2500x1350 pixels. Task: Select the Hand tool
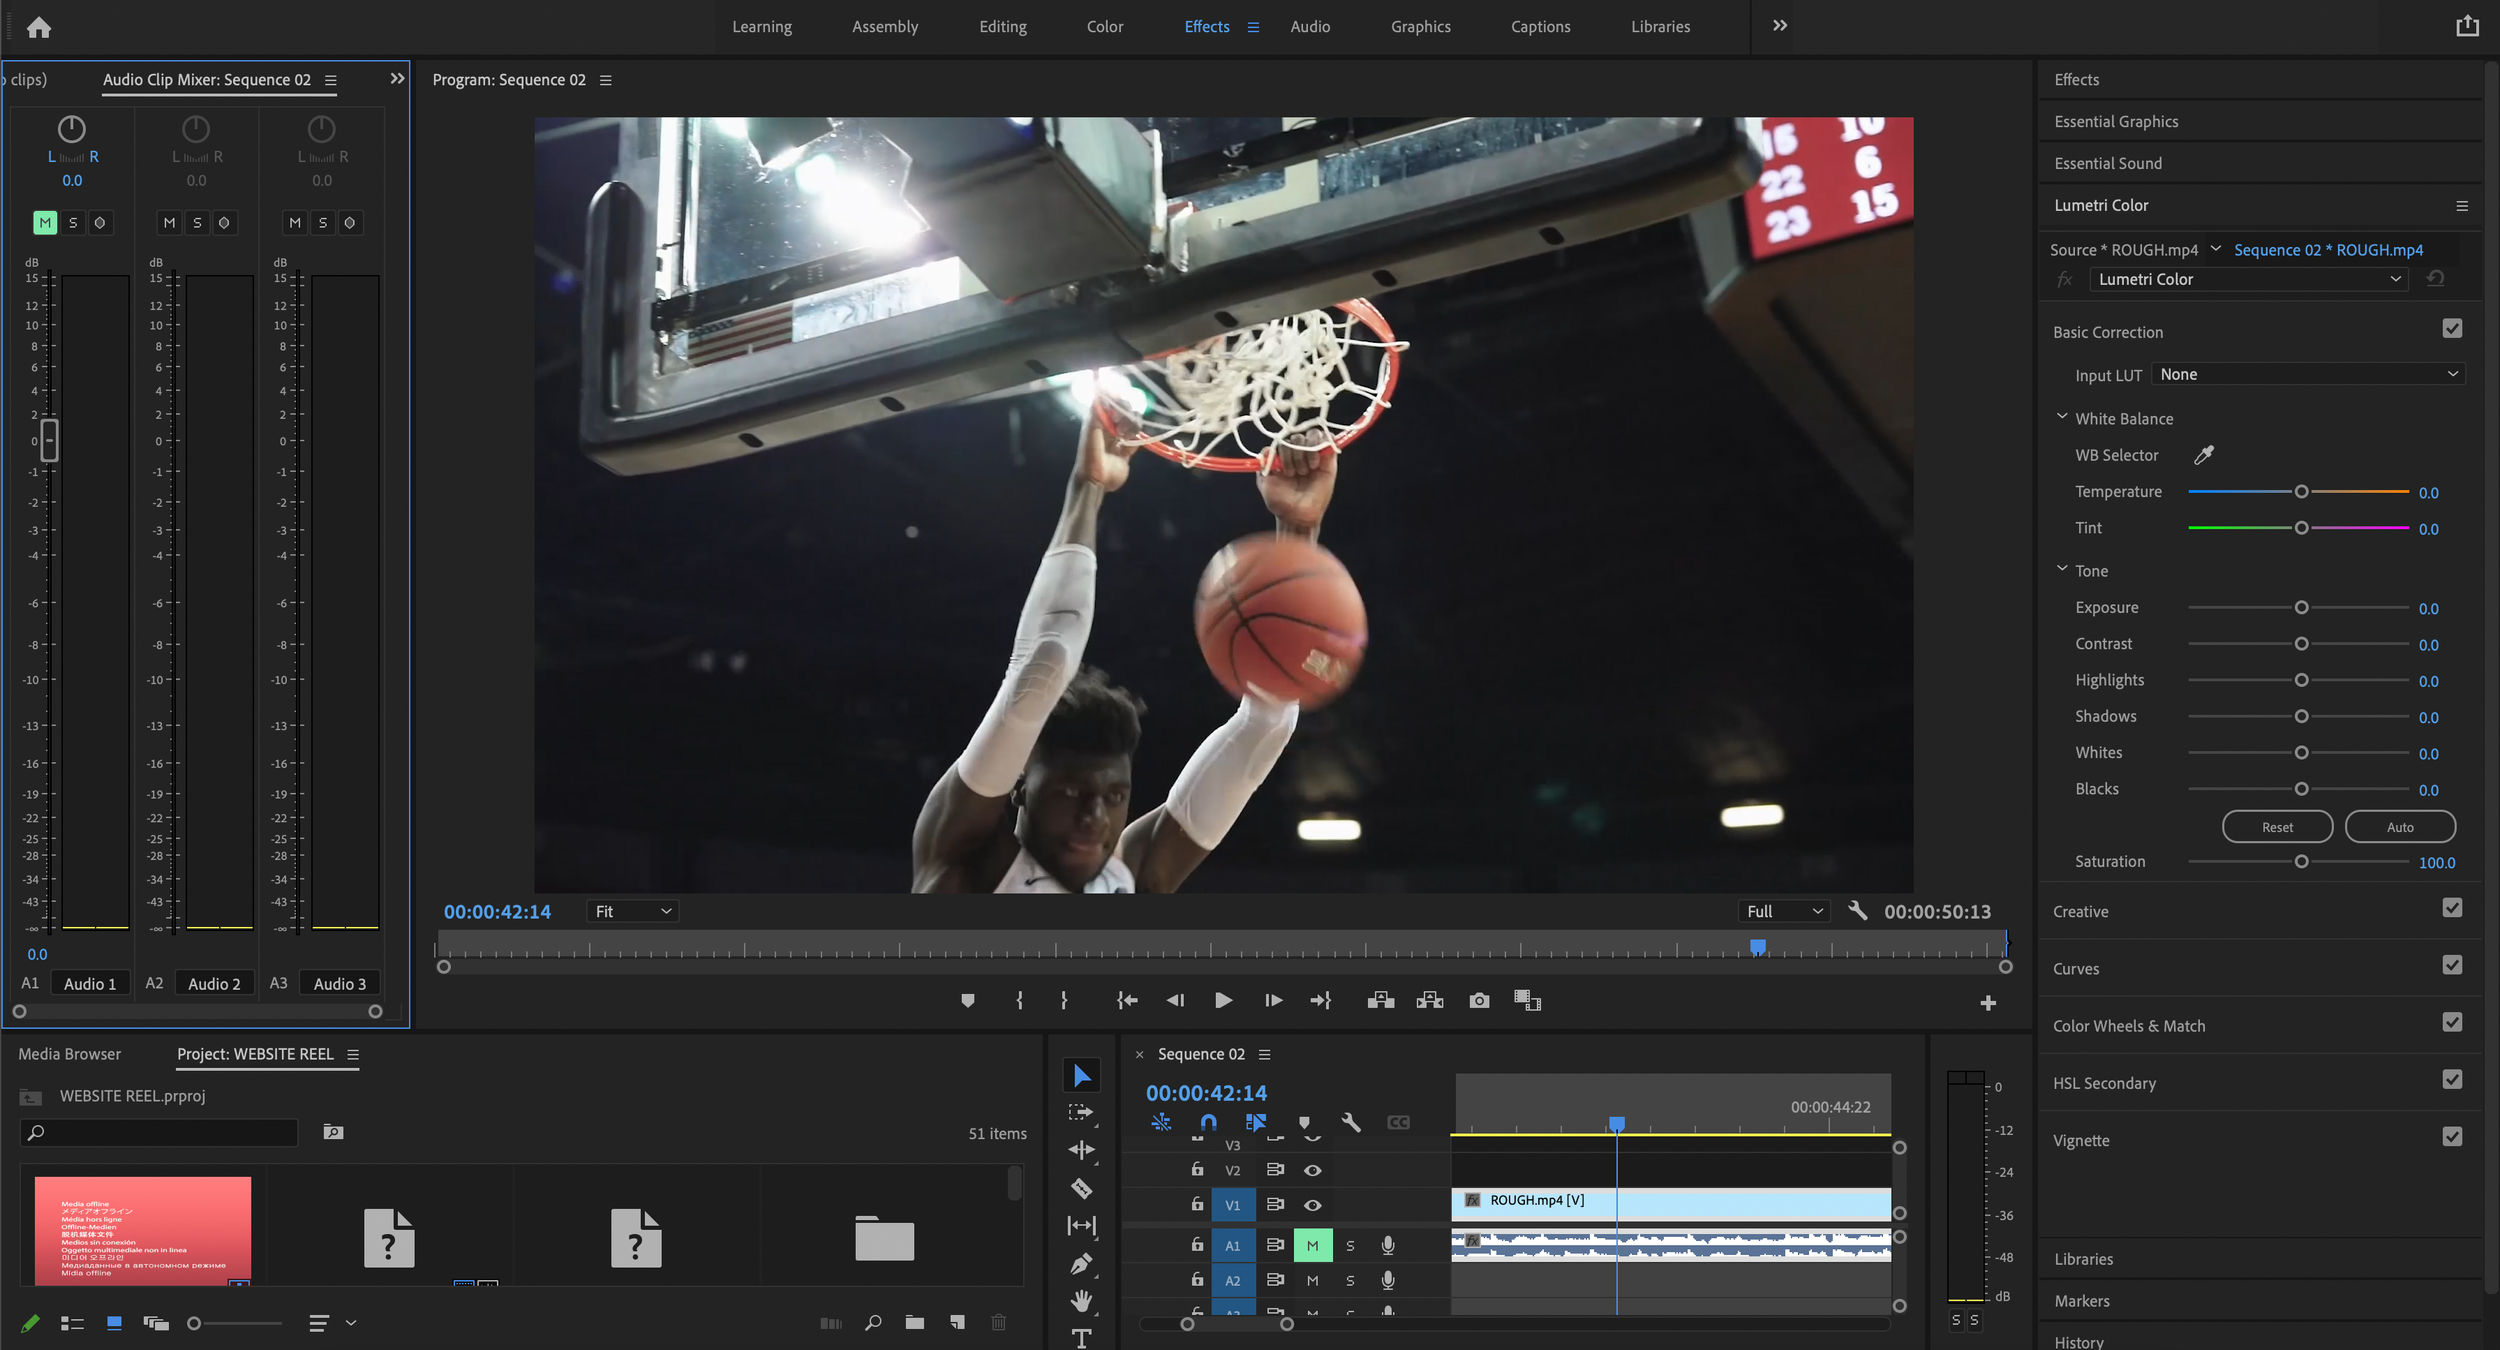point(1081,1301)
